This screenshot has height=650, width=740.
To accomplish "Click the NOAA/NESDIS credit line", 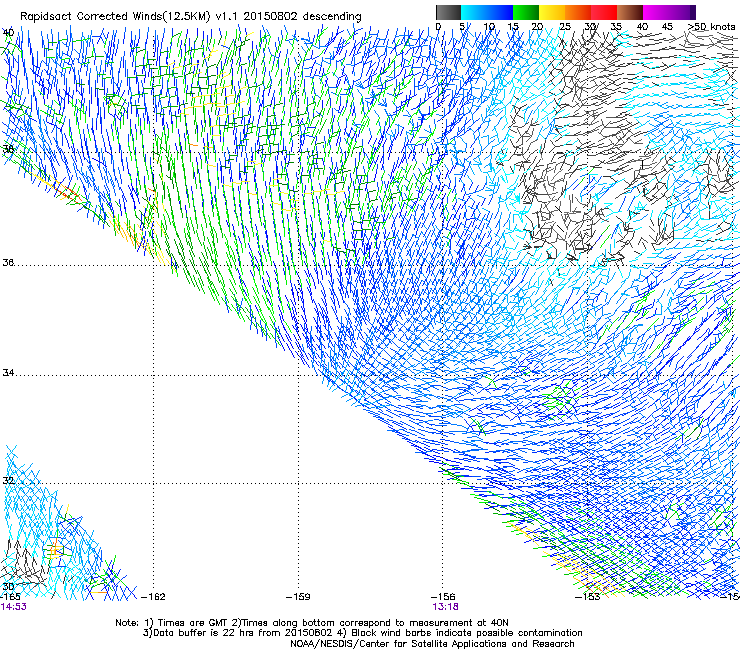I will 432,643.
